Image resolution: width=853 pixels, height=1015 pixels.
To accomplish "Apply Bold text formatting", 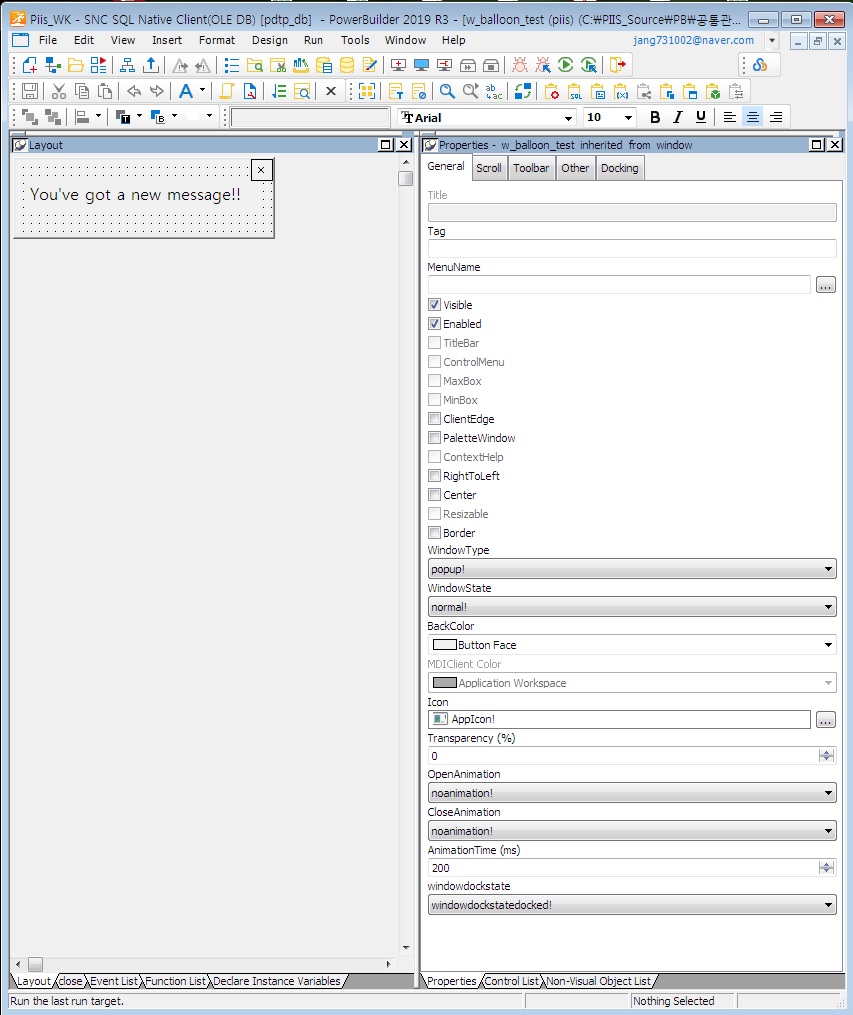I will point(655,117).
